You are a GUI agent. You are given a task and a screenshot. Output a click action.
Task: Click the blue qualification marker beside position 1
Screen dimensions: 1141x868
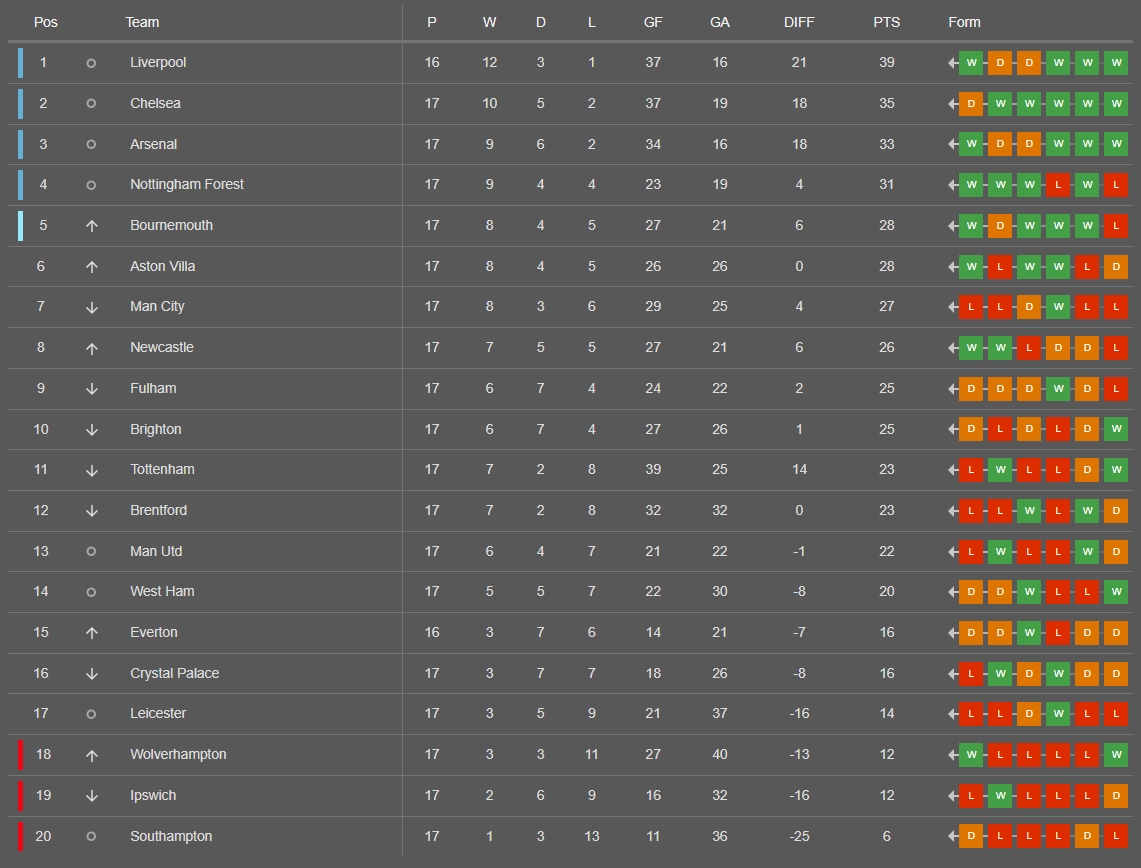tap(20, 63)
